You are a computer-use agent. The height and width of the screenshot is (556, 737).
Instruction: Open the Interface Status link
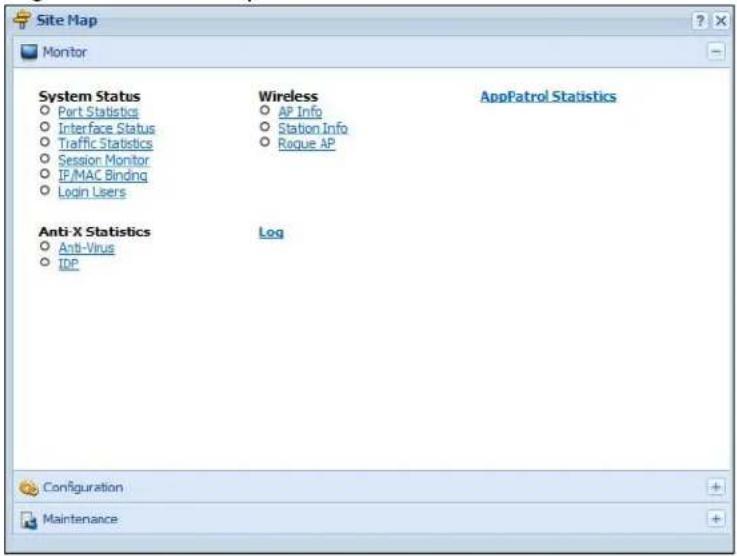(x=107, y=128)
